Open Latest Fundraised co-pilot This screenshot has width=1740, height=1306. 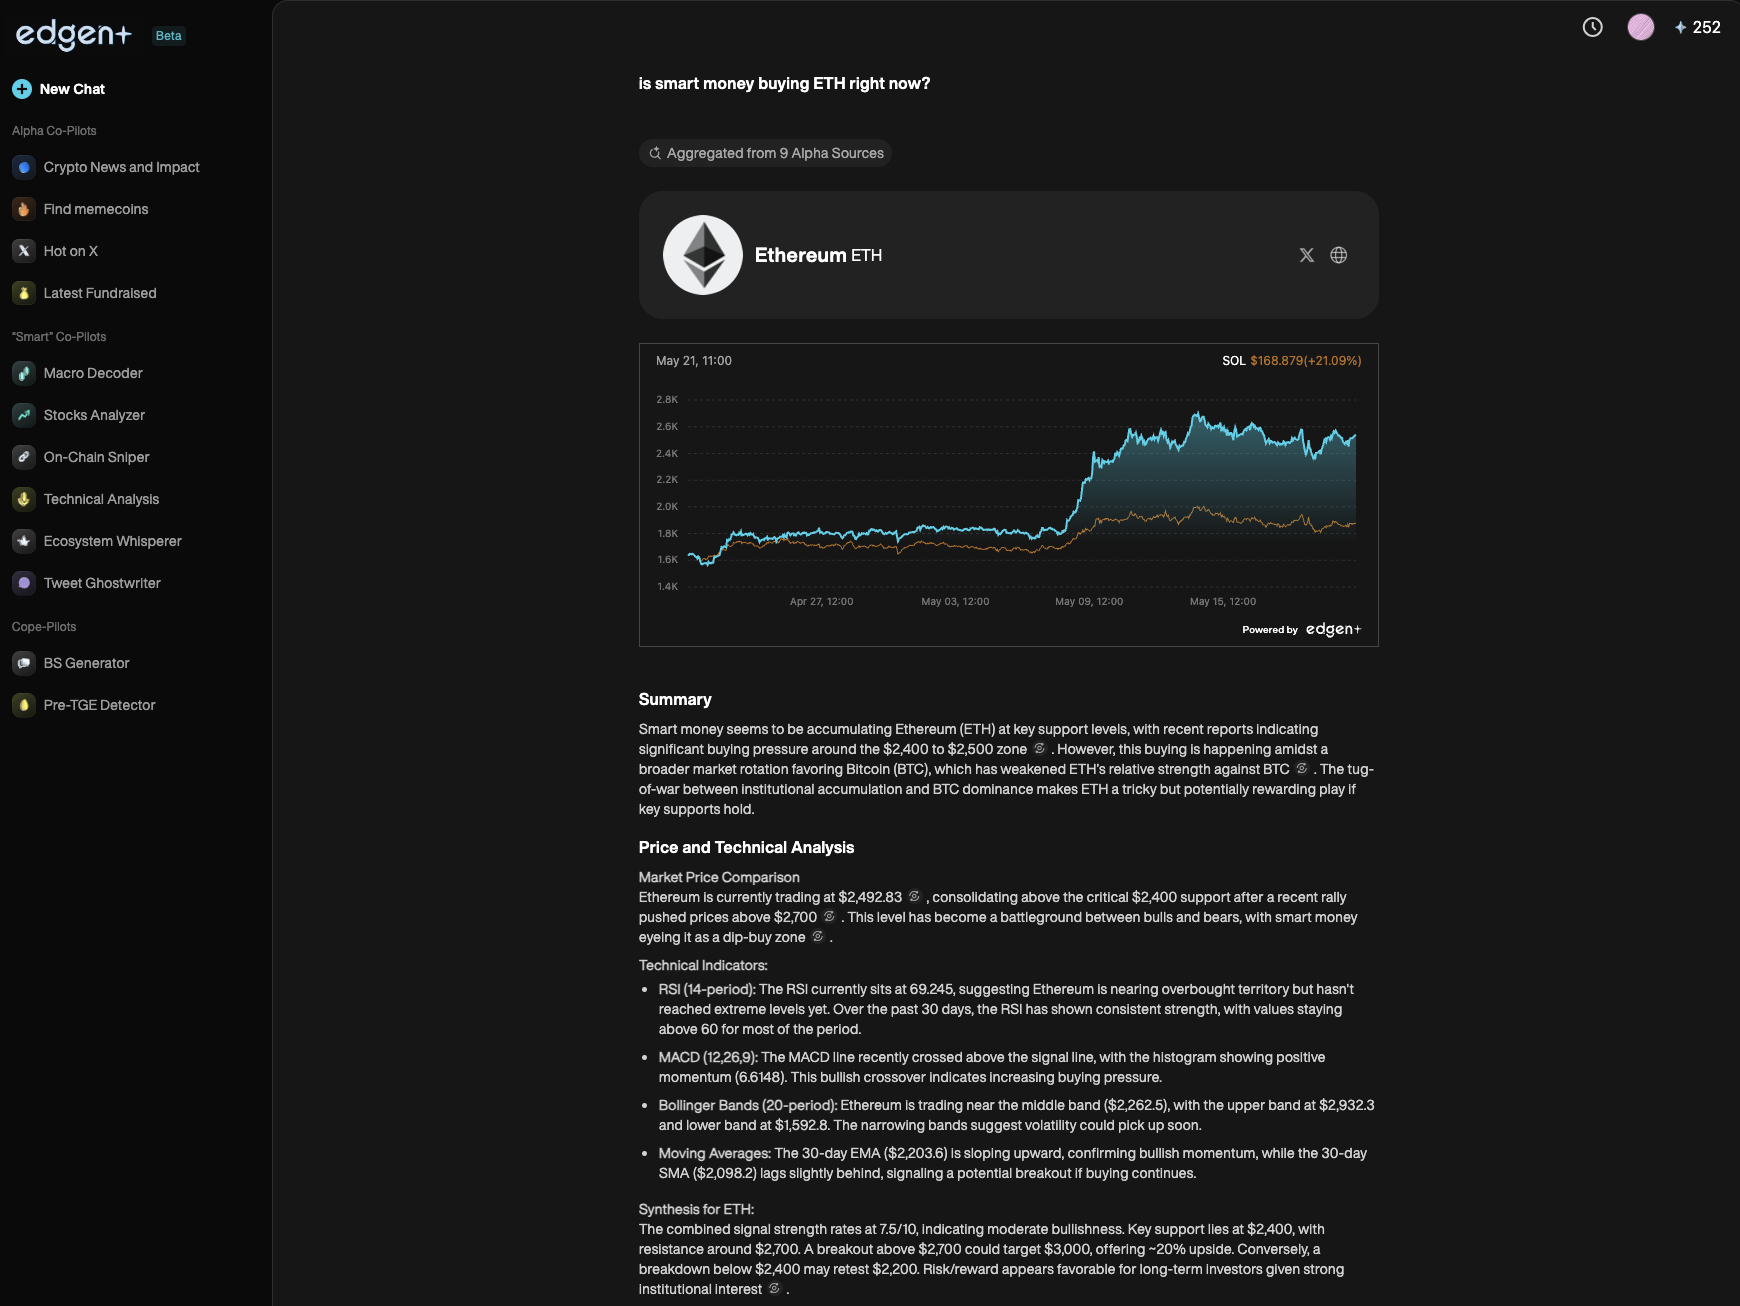(x=100, y=293)
